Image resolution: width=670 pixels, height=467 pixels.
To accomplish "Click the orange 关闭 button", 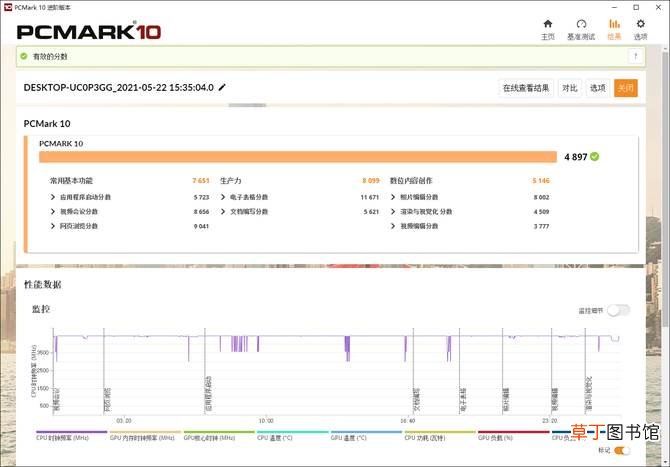I will point(626,88).
